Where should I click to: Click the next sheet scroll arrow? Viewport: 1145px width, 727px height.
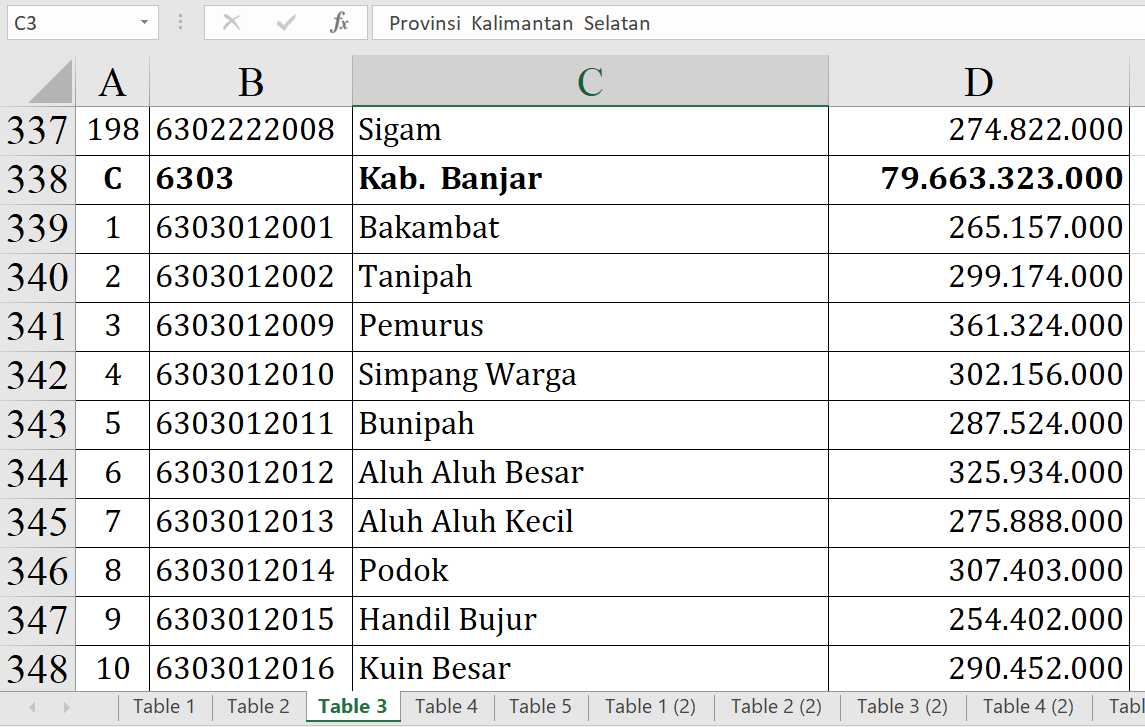coord(66,707)
